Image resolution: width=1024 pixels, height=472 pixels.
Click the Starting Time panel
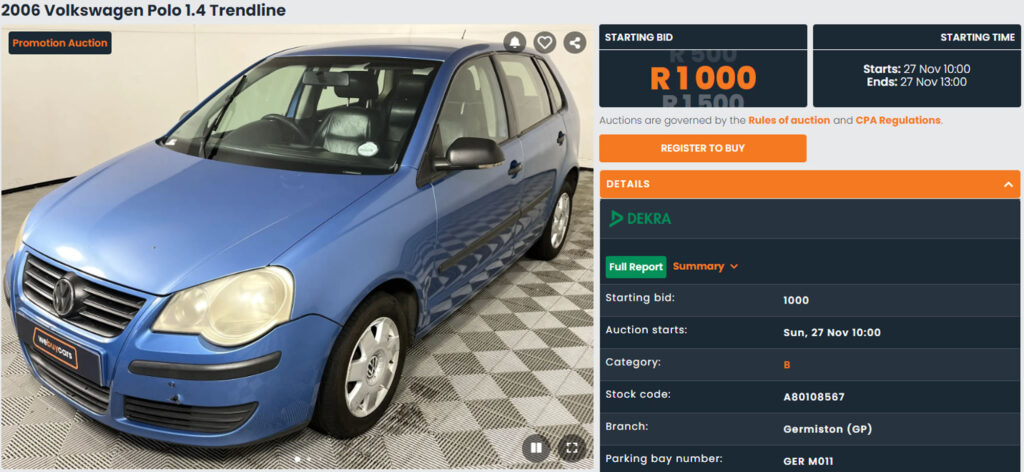click(917, 66)
